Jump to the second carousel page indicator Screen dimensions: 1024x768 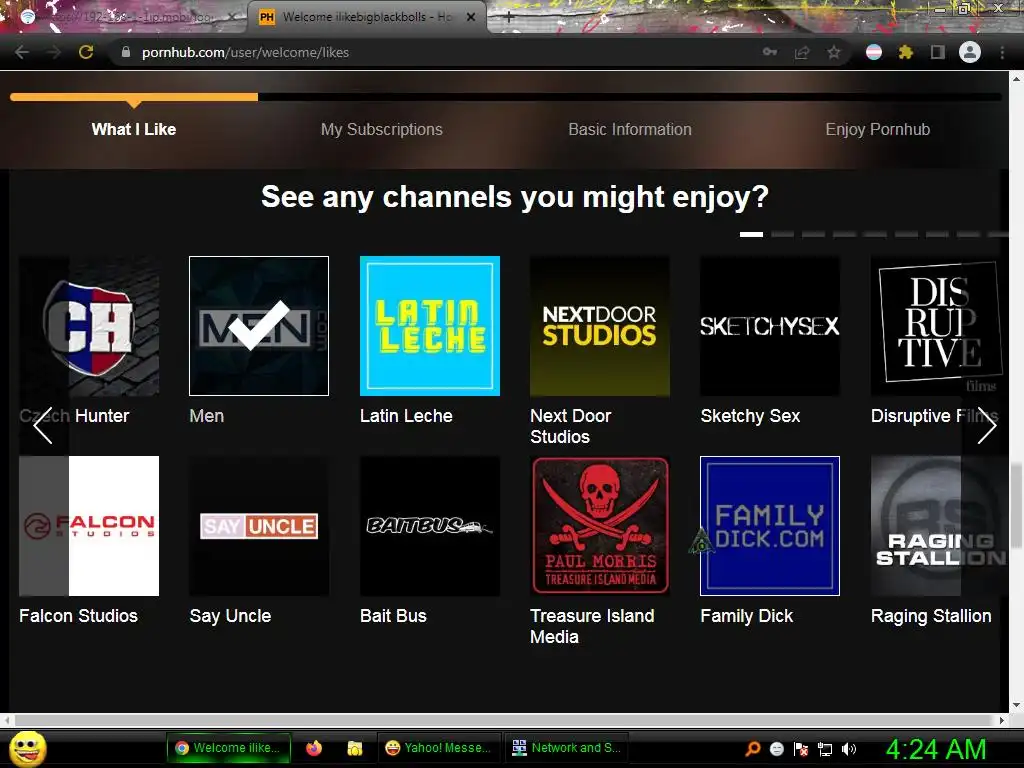(782, 234)
